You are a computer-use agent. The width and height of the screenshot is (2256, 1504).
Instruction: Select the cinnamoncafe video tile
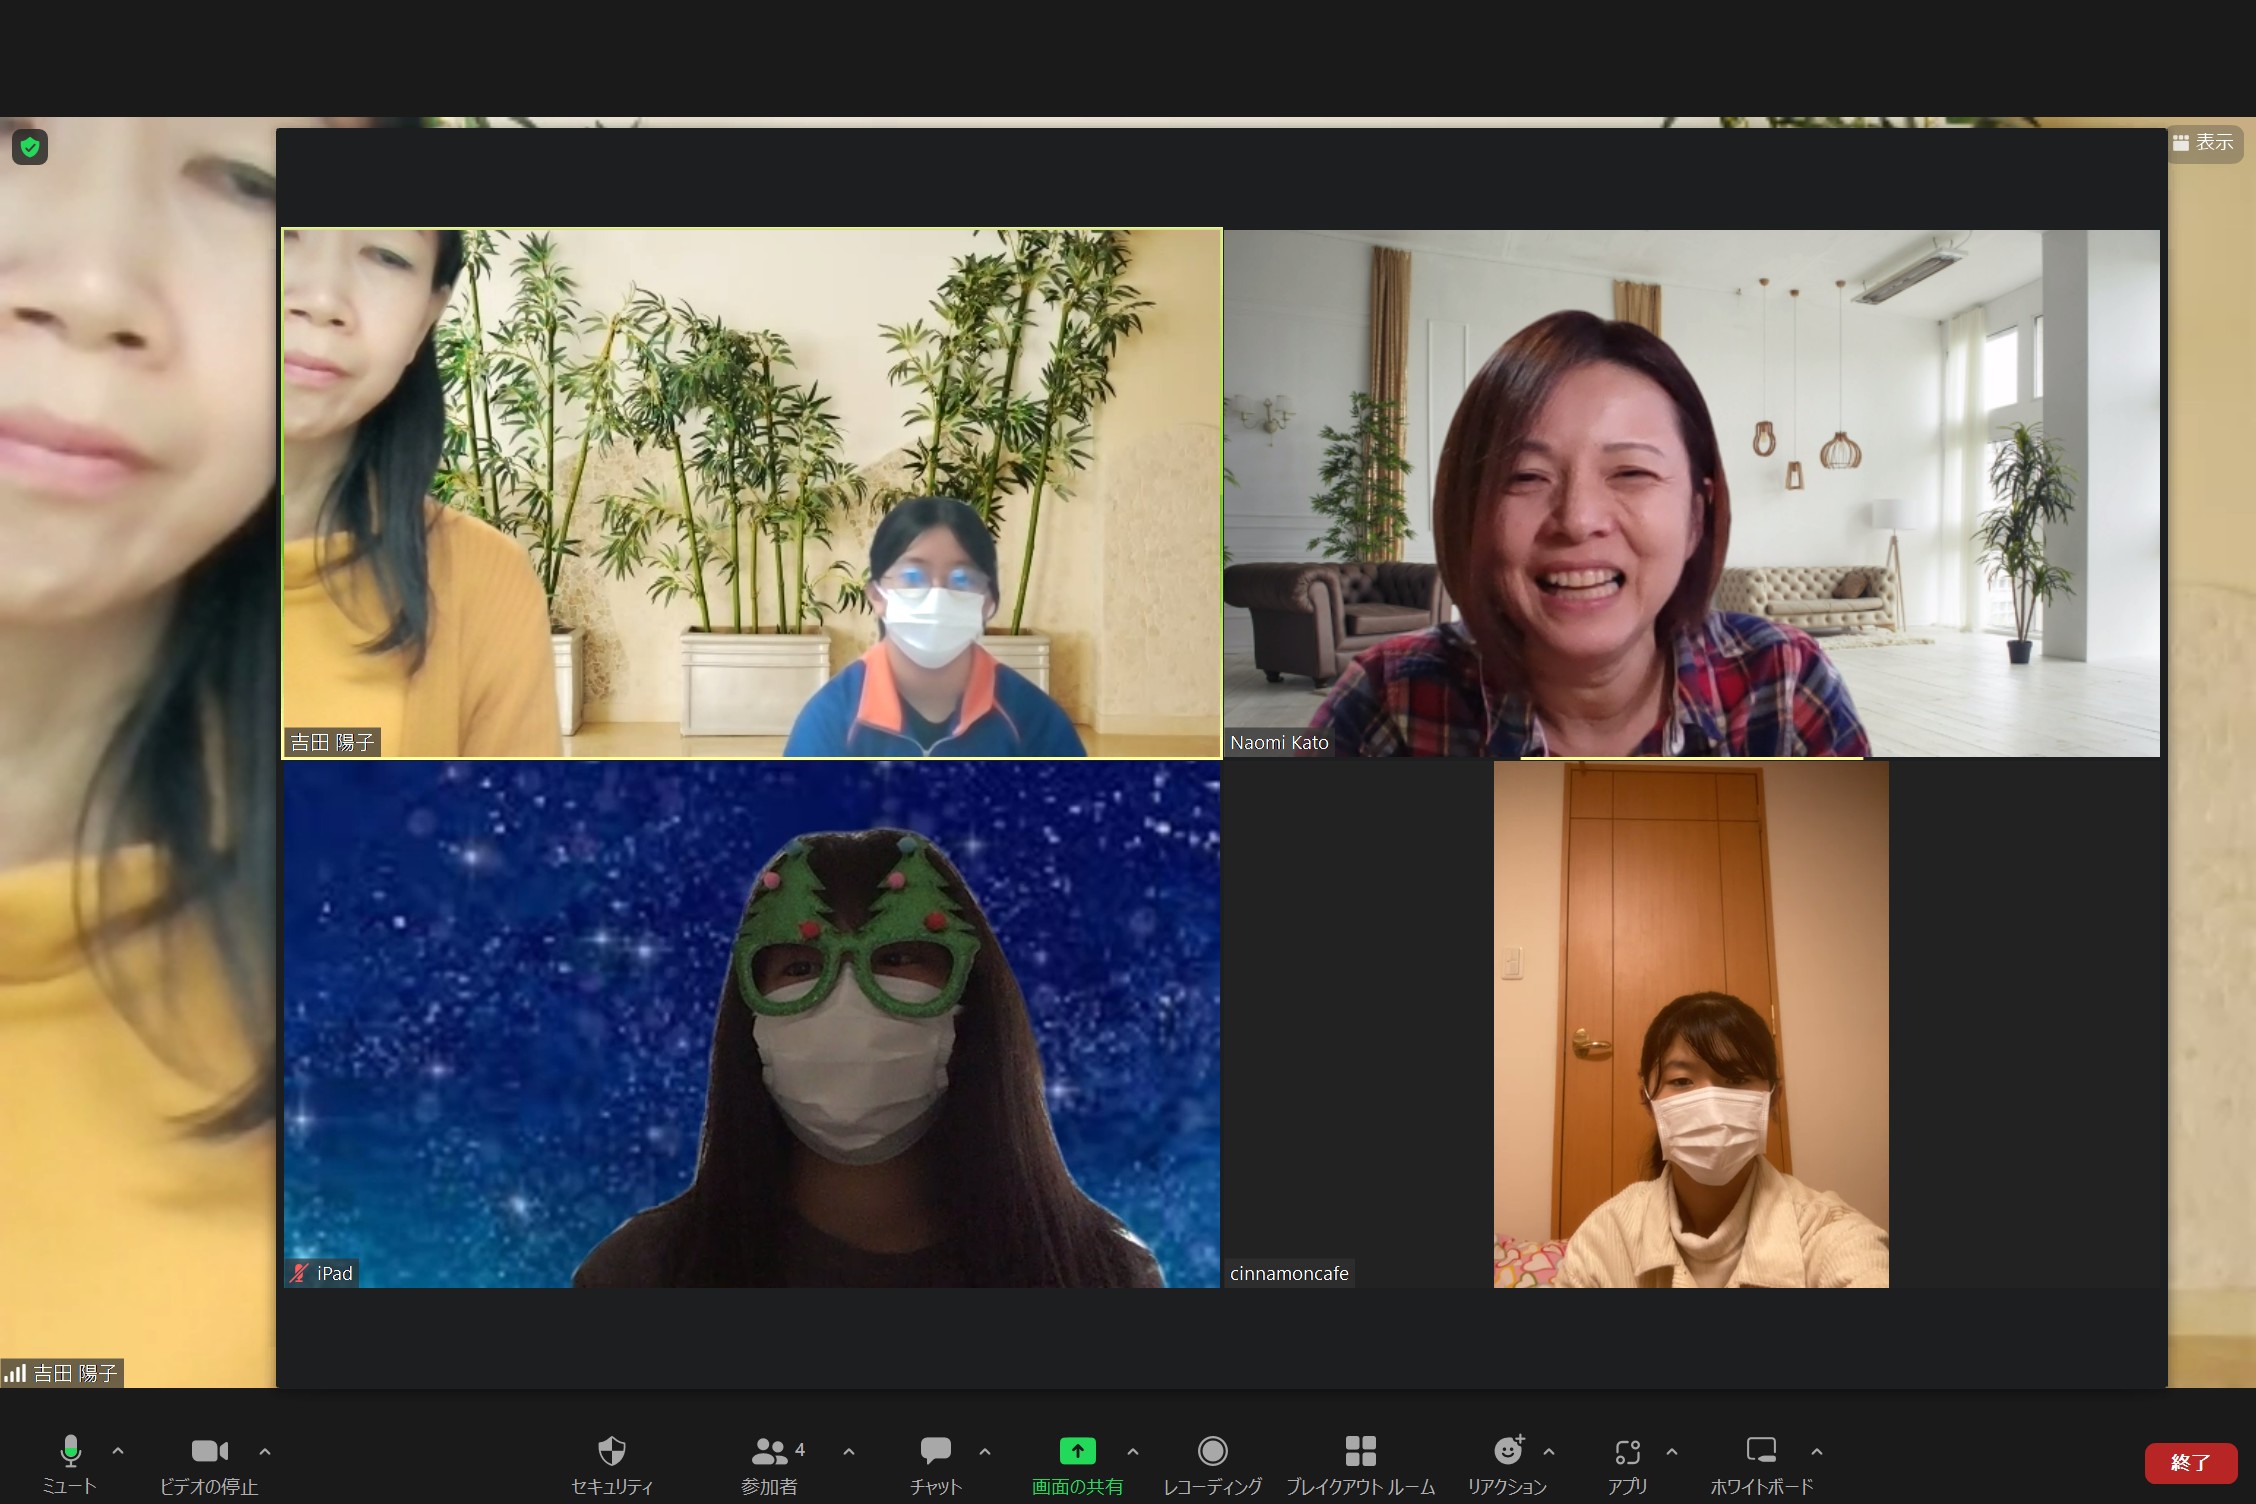pyautogui.click(x=1691, y=1024)
